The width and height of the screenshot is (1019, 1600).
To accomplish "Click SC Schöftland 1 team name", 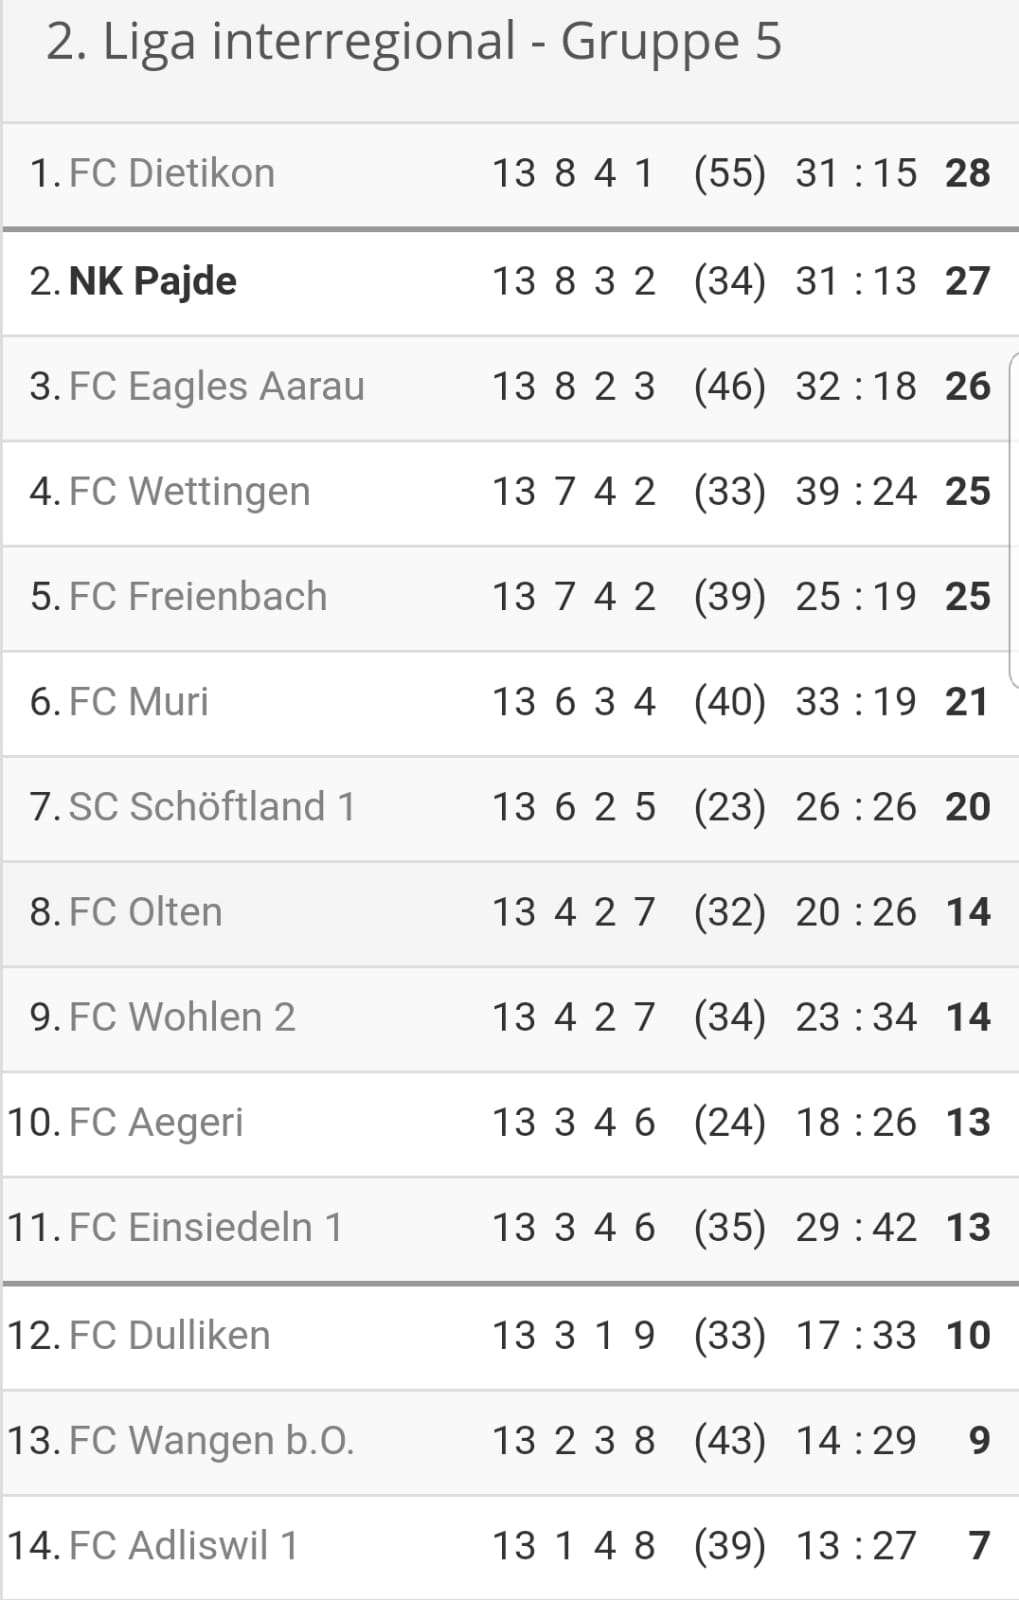I will tap(212, 807).
